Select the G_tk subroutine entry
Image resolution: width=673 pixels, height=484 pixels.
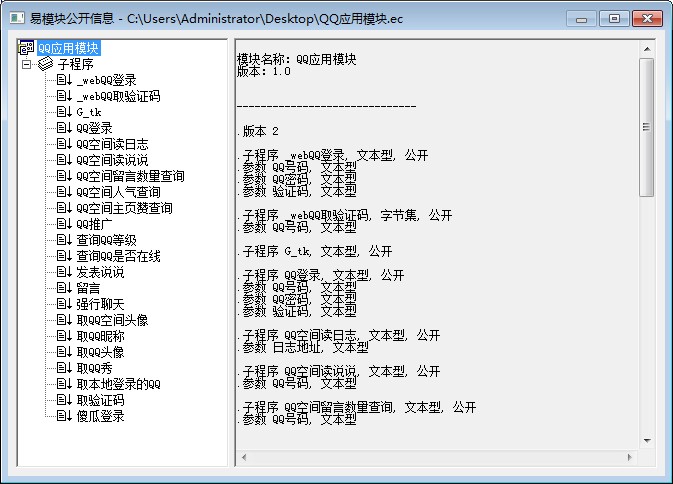click(89, 112)
